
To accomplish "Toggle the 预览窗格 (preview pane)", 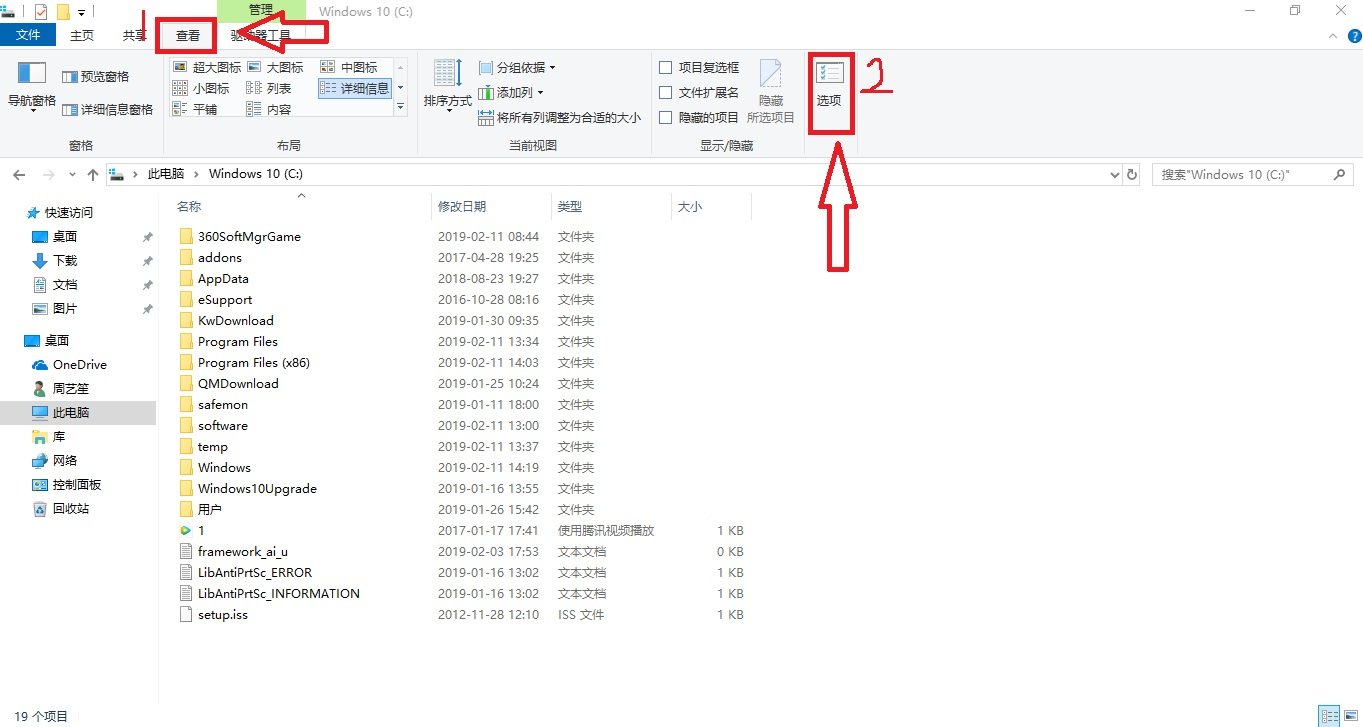I will pos(95,76).
